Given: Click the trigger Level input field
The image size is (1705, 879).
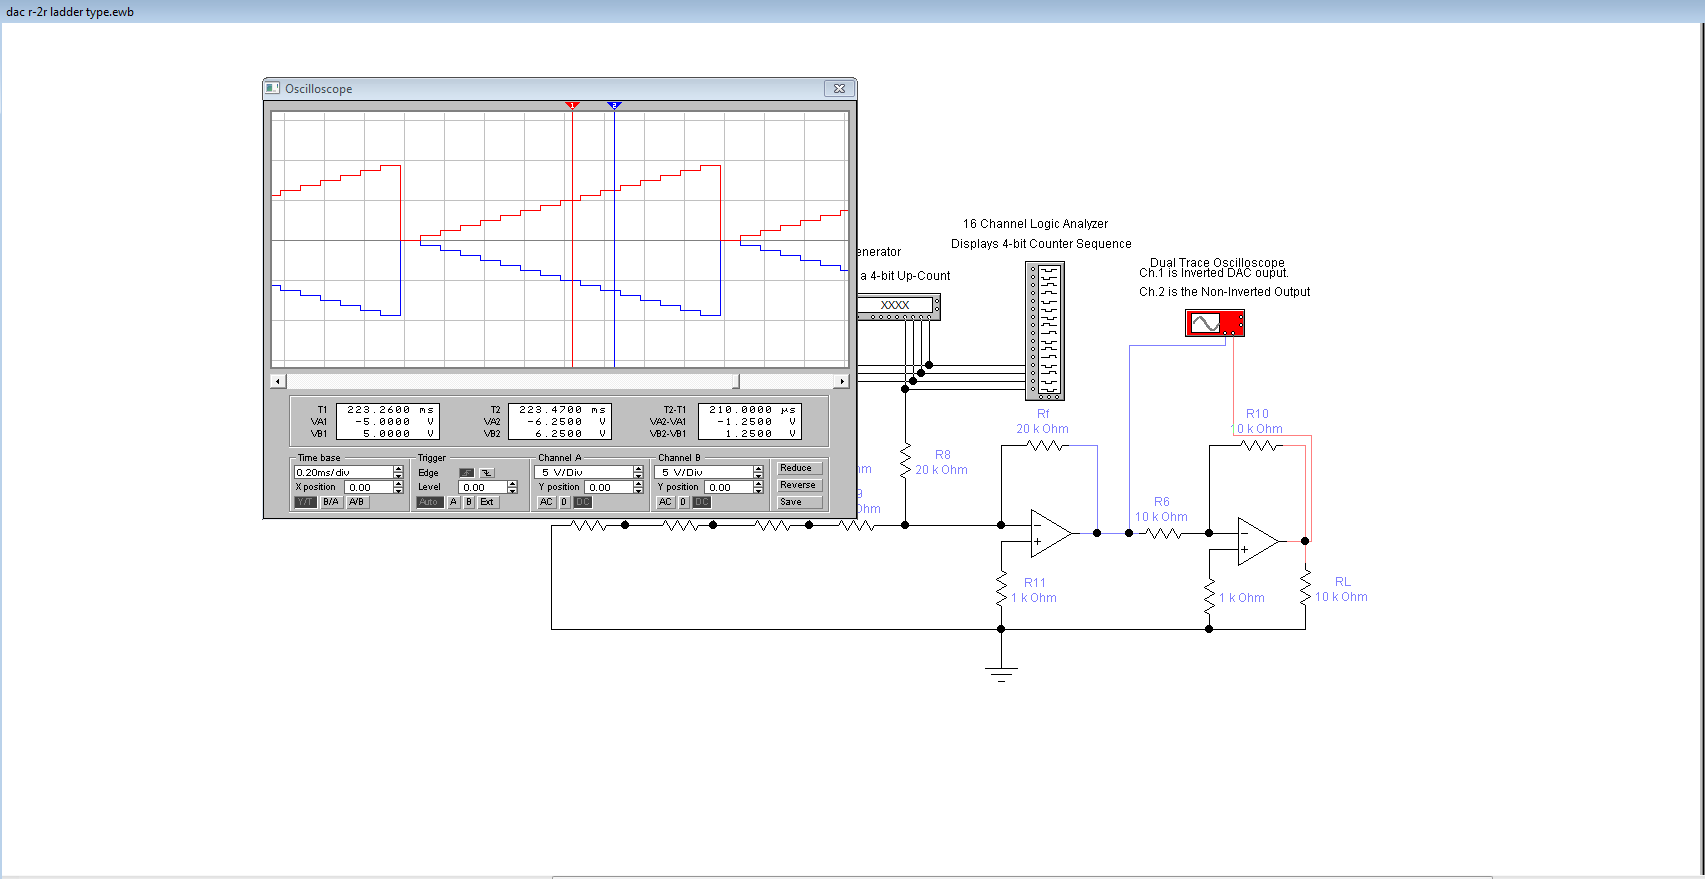Looking at the screenshot, I should 482,487.
